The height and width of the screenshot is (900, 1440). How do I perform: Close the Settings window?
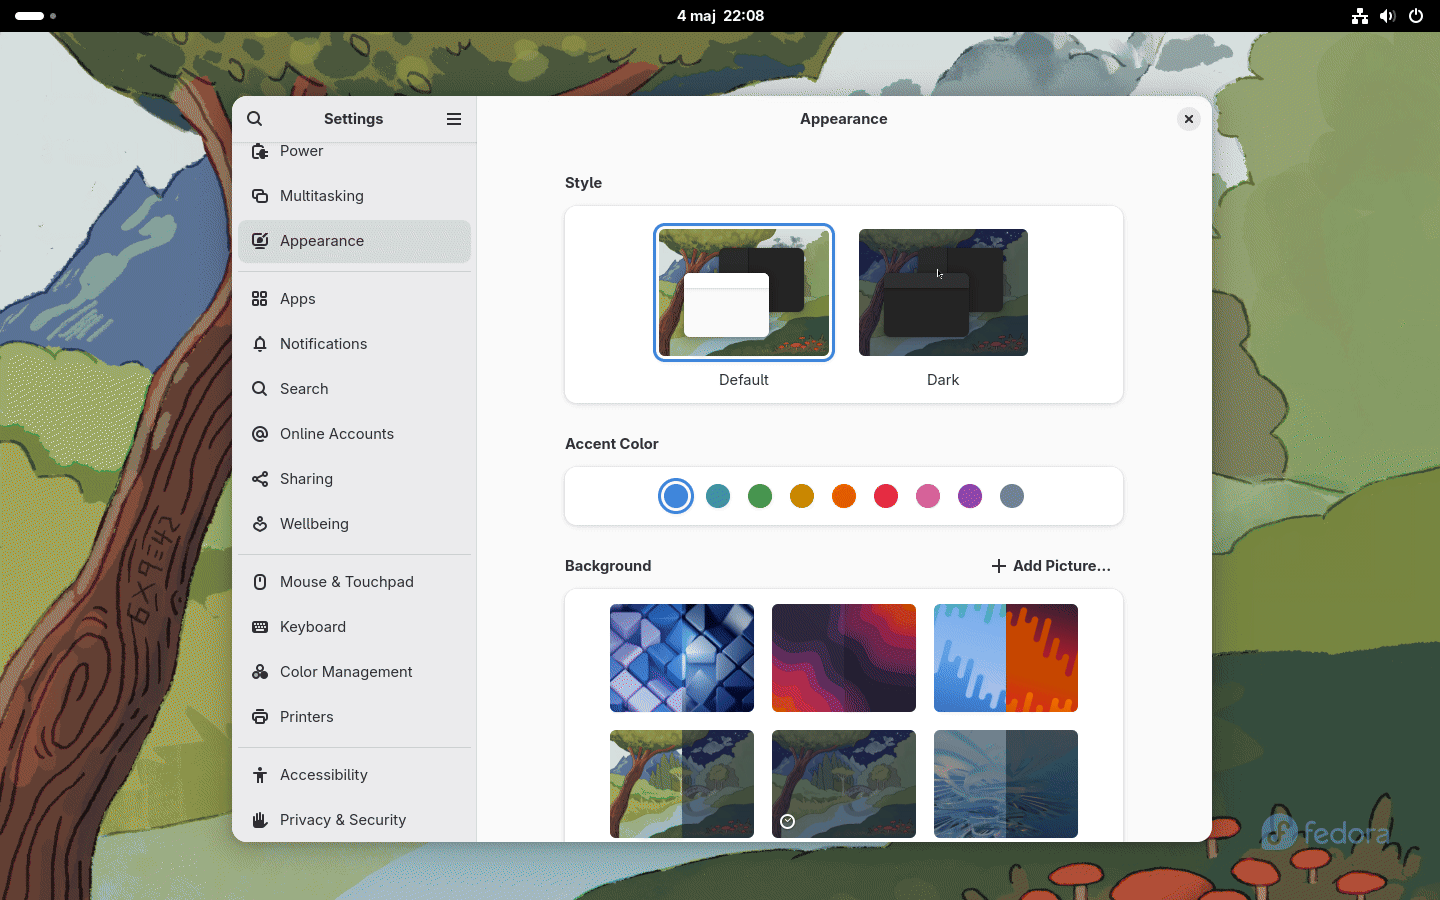tap(1189, 119)
